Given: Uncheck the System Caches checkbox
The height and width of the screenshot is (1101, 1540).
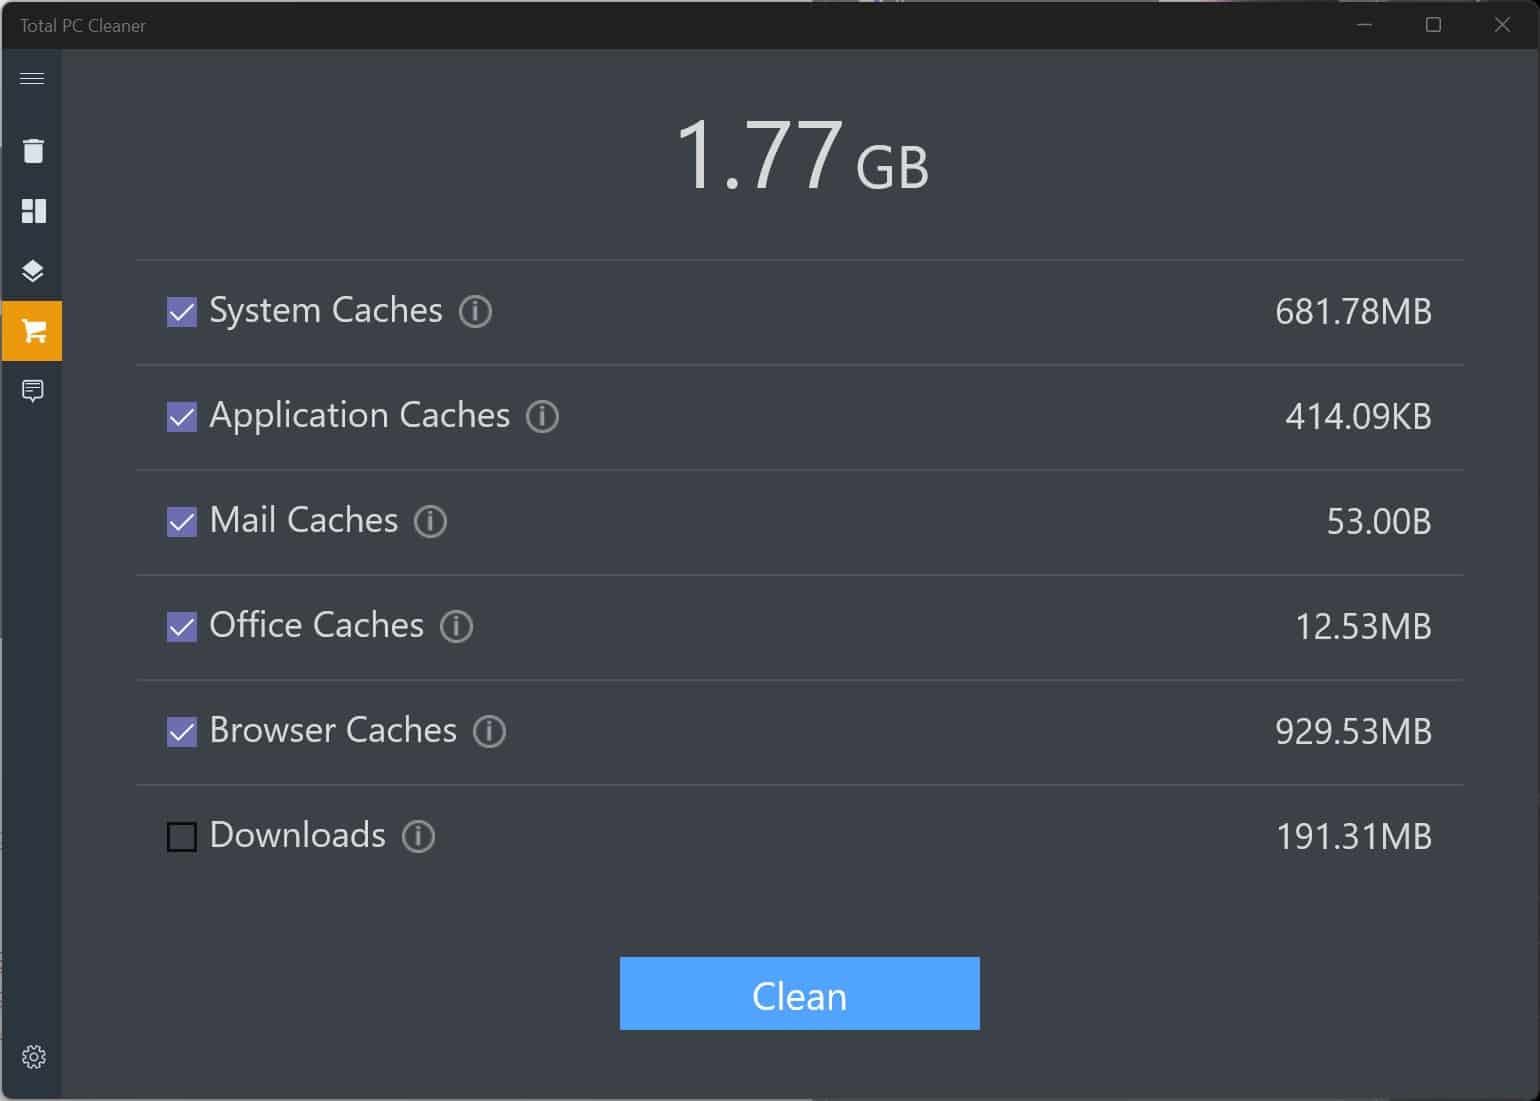Looking at the screenshot, I should click(182, 312).
